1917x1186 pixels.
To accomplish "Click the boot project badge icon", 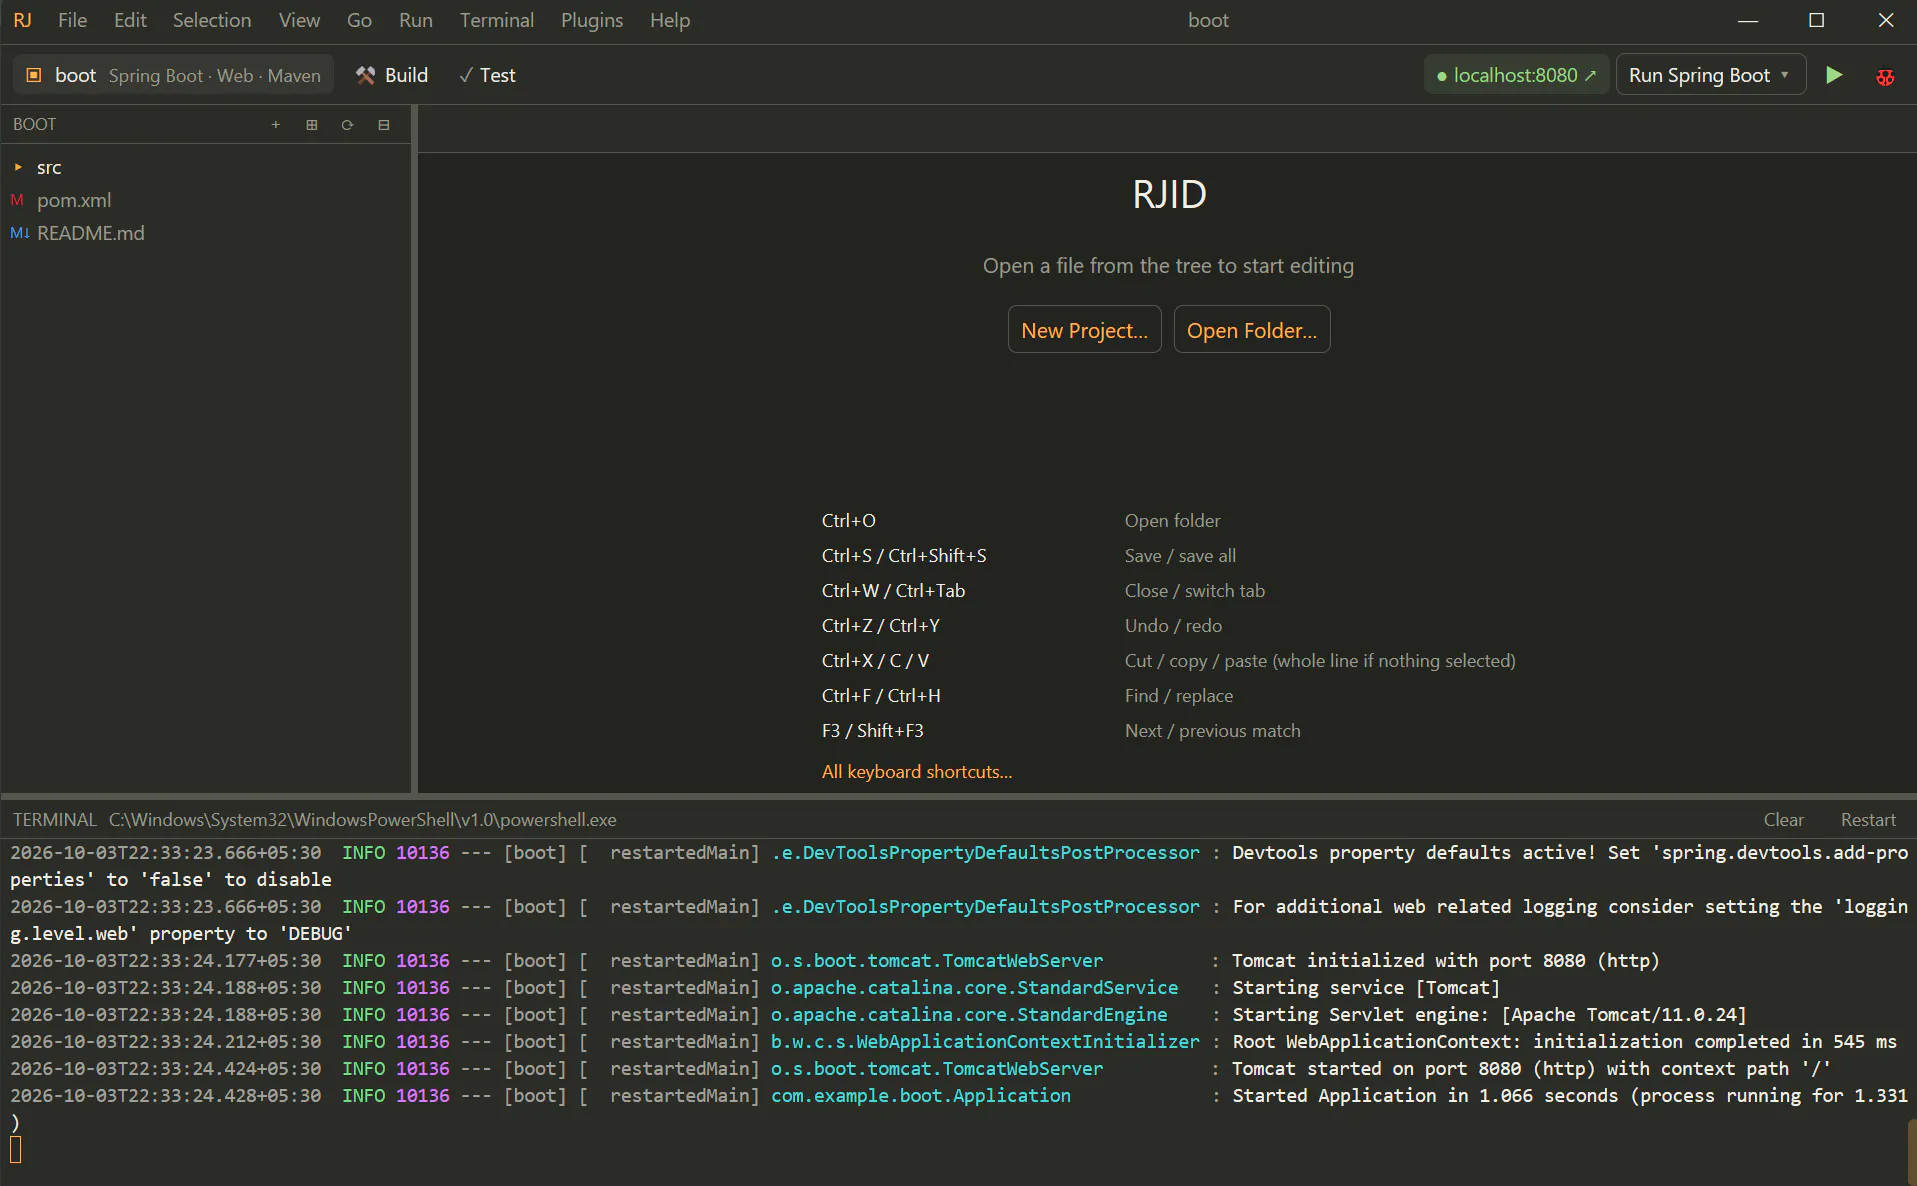I will (34, 75).
